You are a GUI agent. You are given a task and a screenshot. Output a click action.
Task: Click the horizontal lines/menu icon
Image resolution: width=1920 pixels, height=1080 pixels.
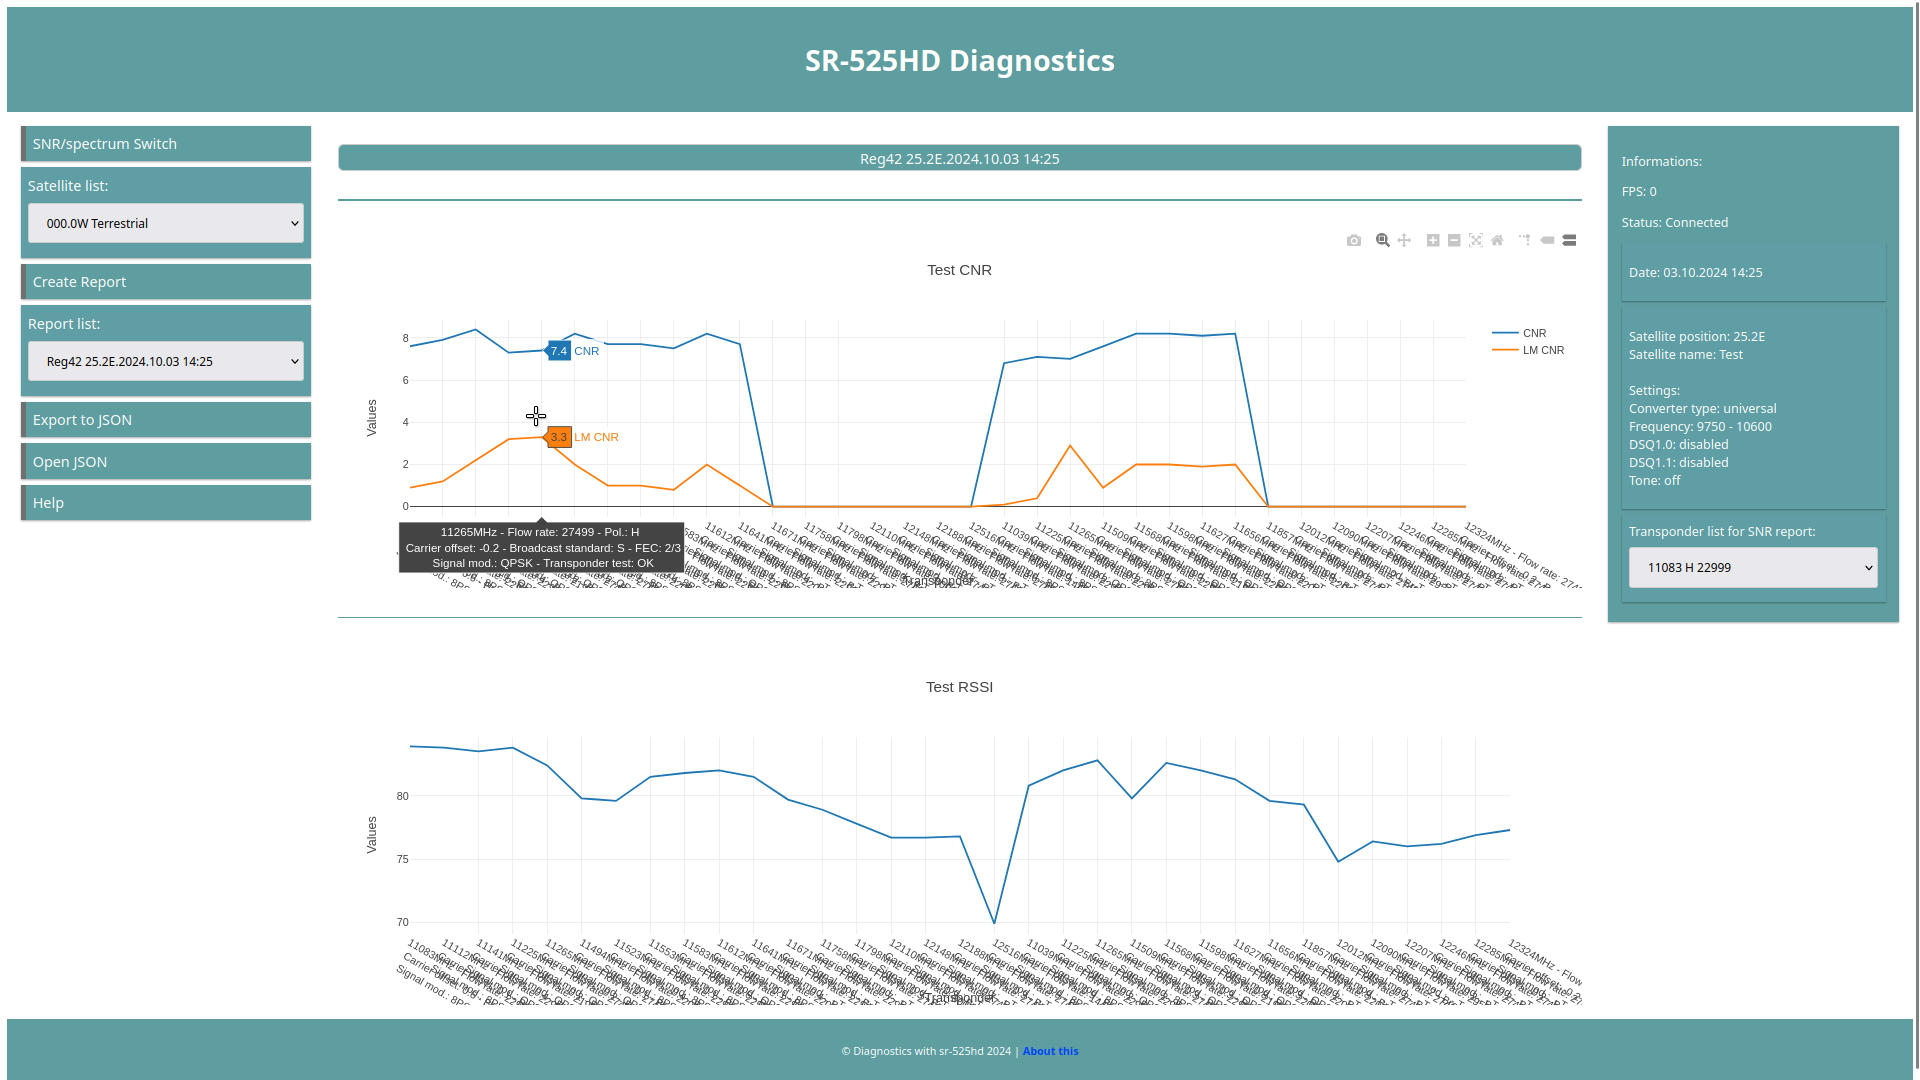point(1569,240)
